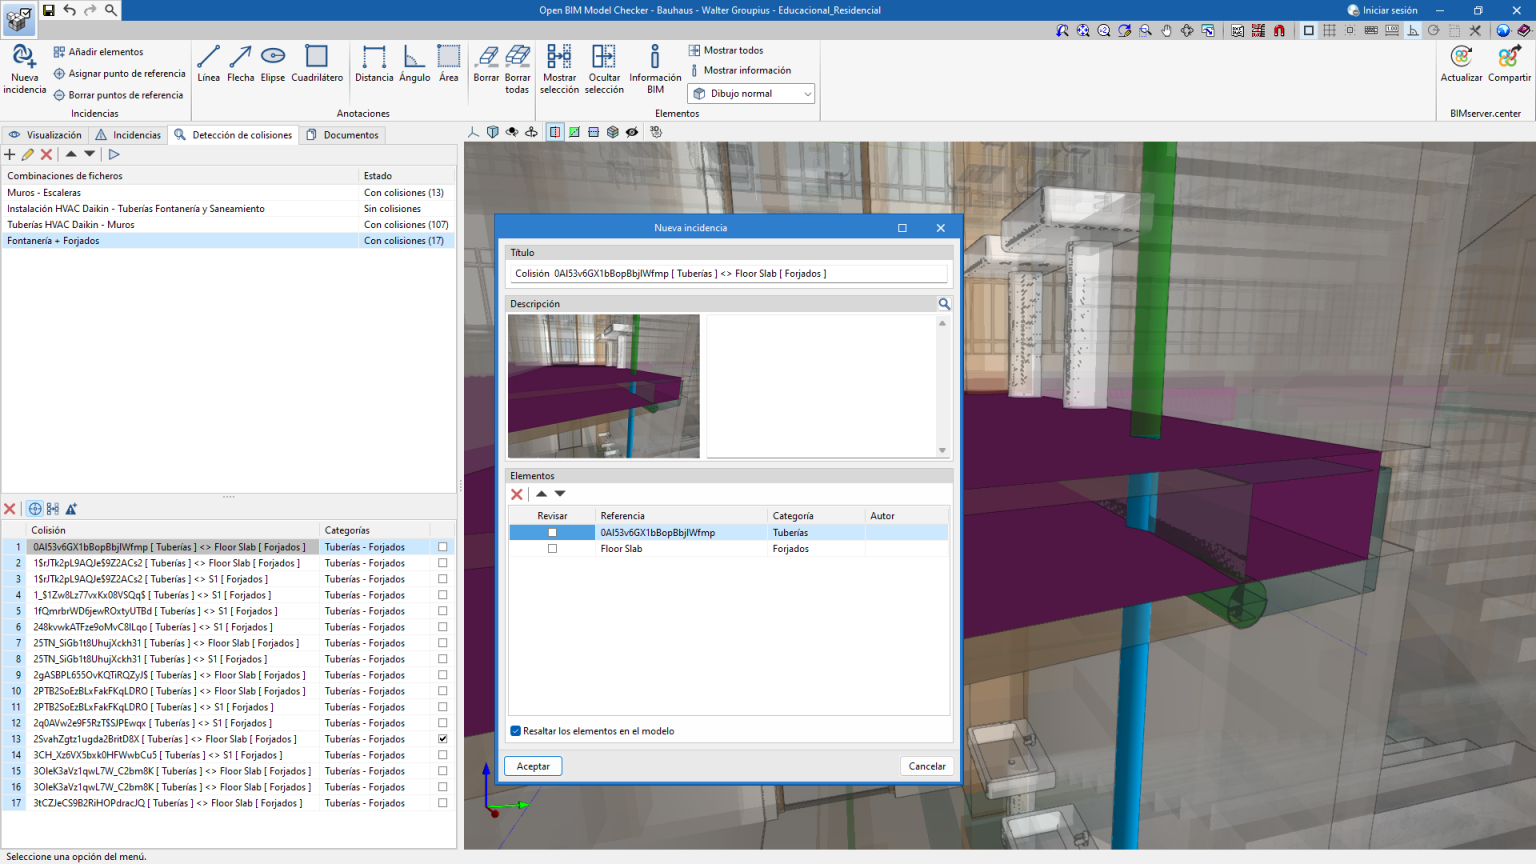Select the Muros - Escaleras combination row
1536x864 pixels.
(228, 193)
